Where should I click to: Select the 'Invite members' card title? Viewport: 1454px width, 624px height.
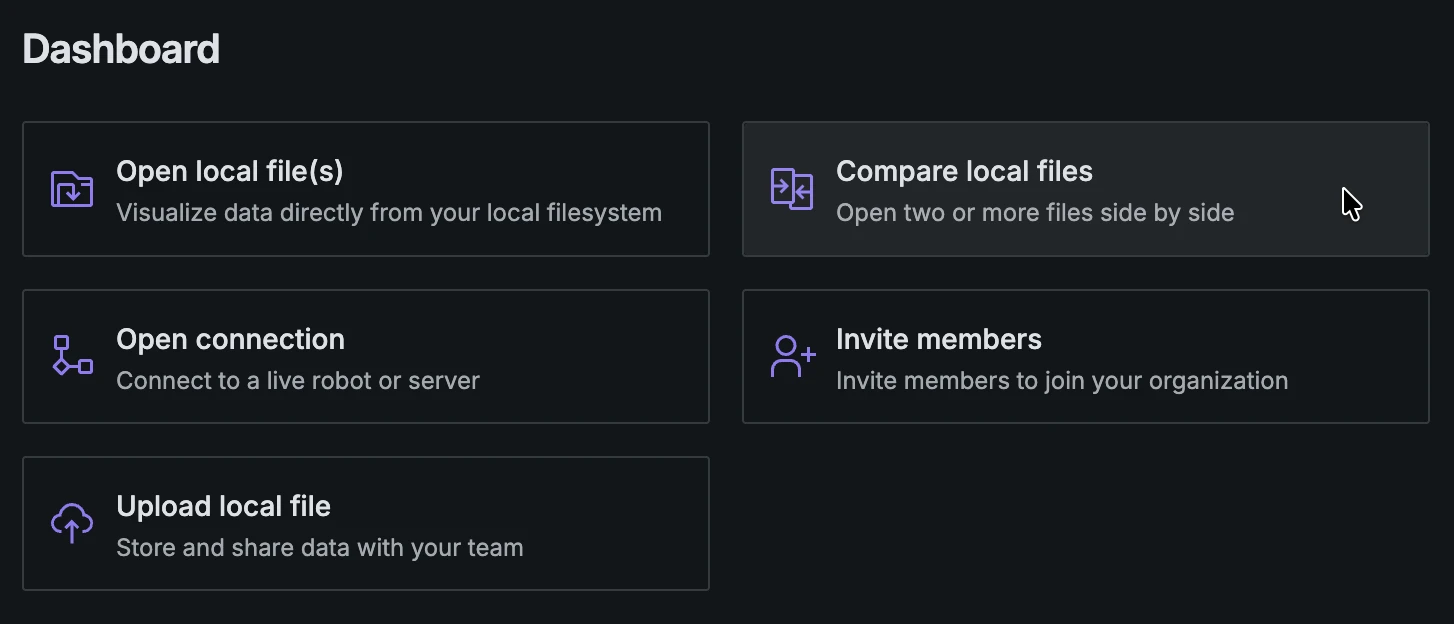[939, 339]
